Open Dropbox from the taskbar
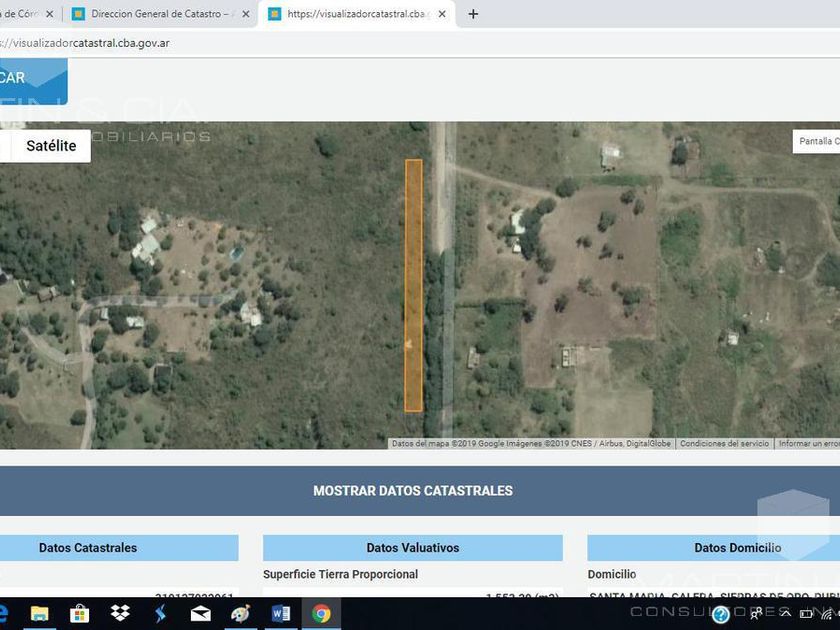840x630 pixels. 120,614
